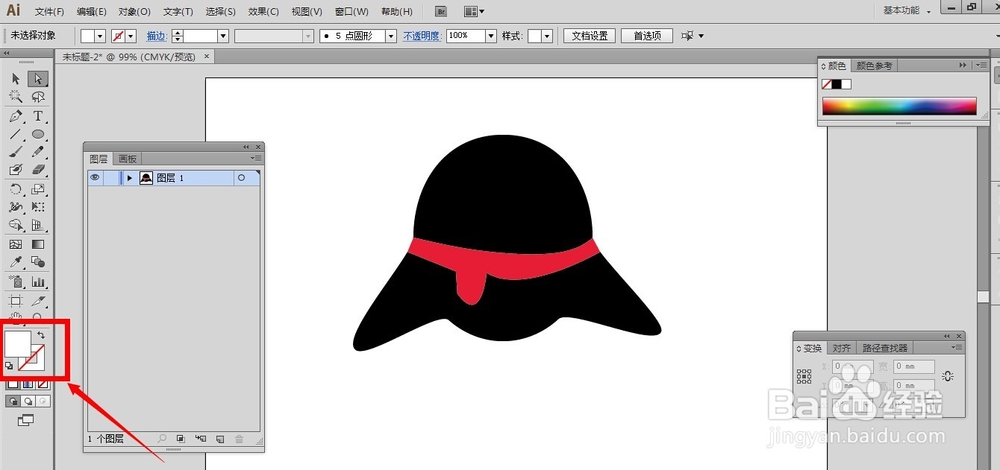Enable Draw Behind mode
This screenshot has width=1000, height=470.
[x=27, y=401]
